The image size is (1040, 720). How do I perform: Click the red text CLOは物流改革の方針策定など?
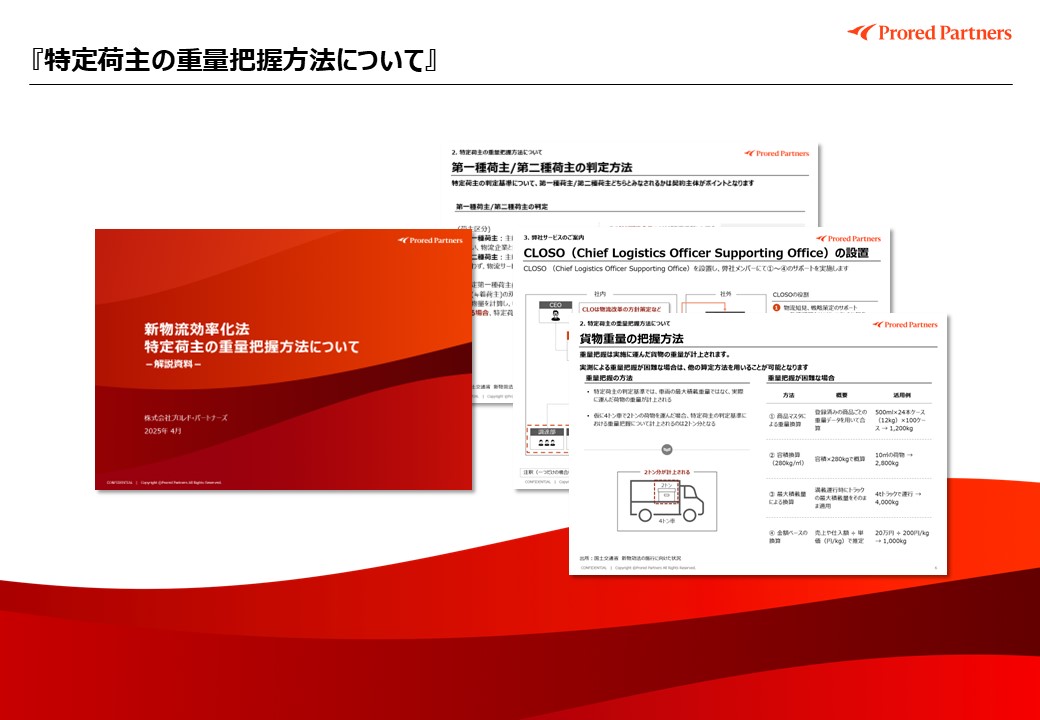pos(621,309)
